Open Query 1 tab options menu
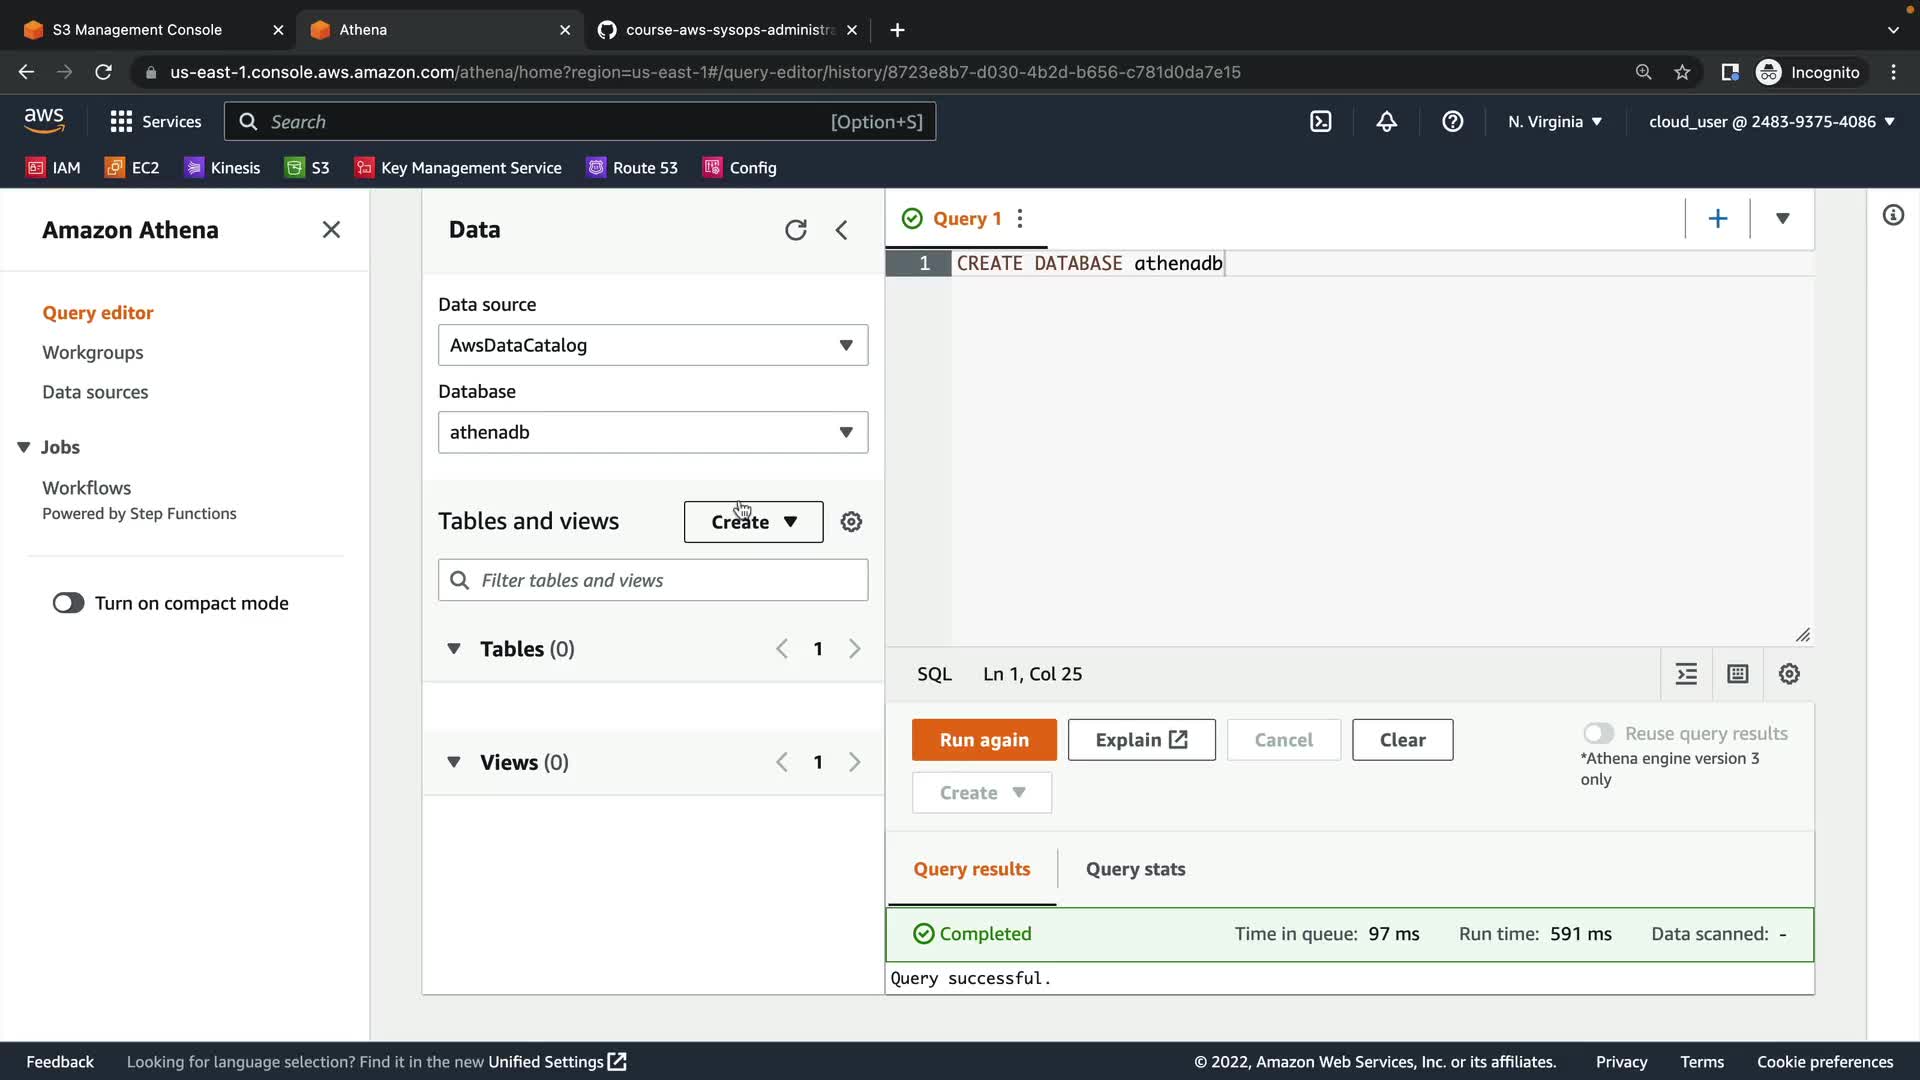The height and width of the screenshot is (1080, 1920). (x=1020, y=219)
